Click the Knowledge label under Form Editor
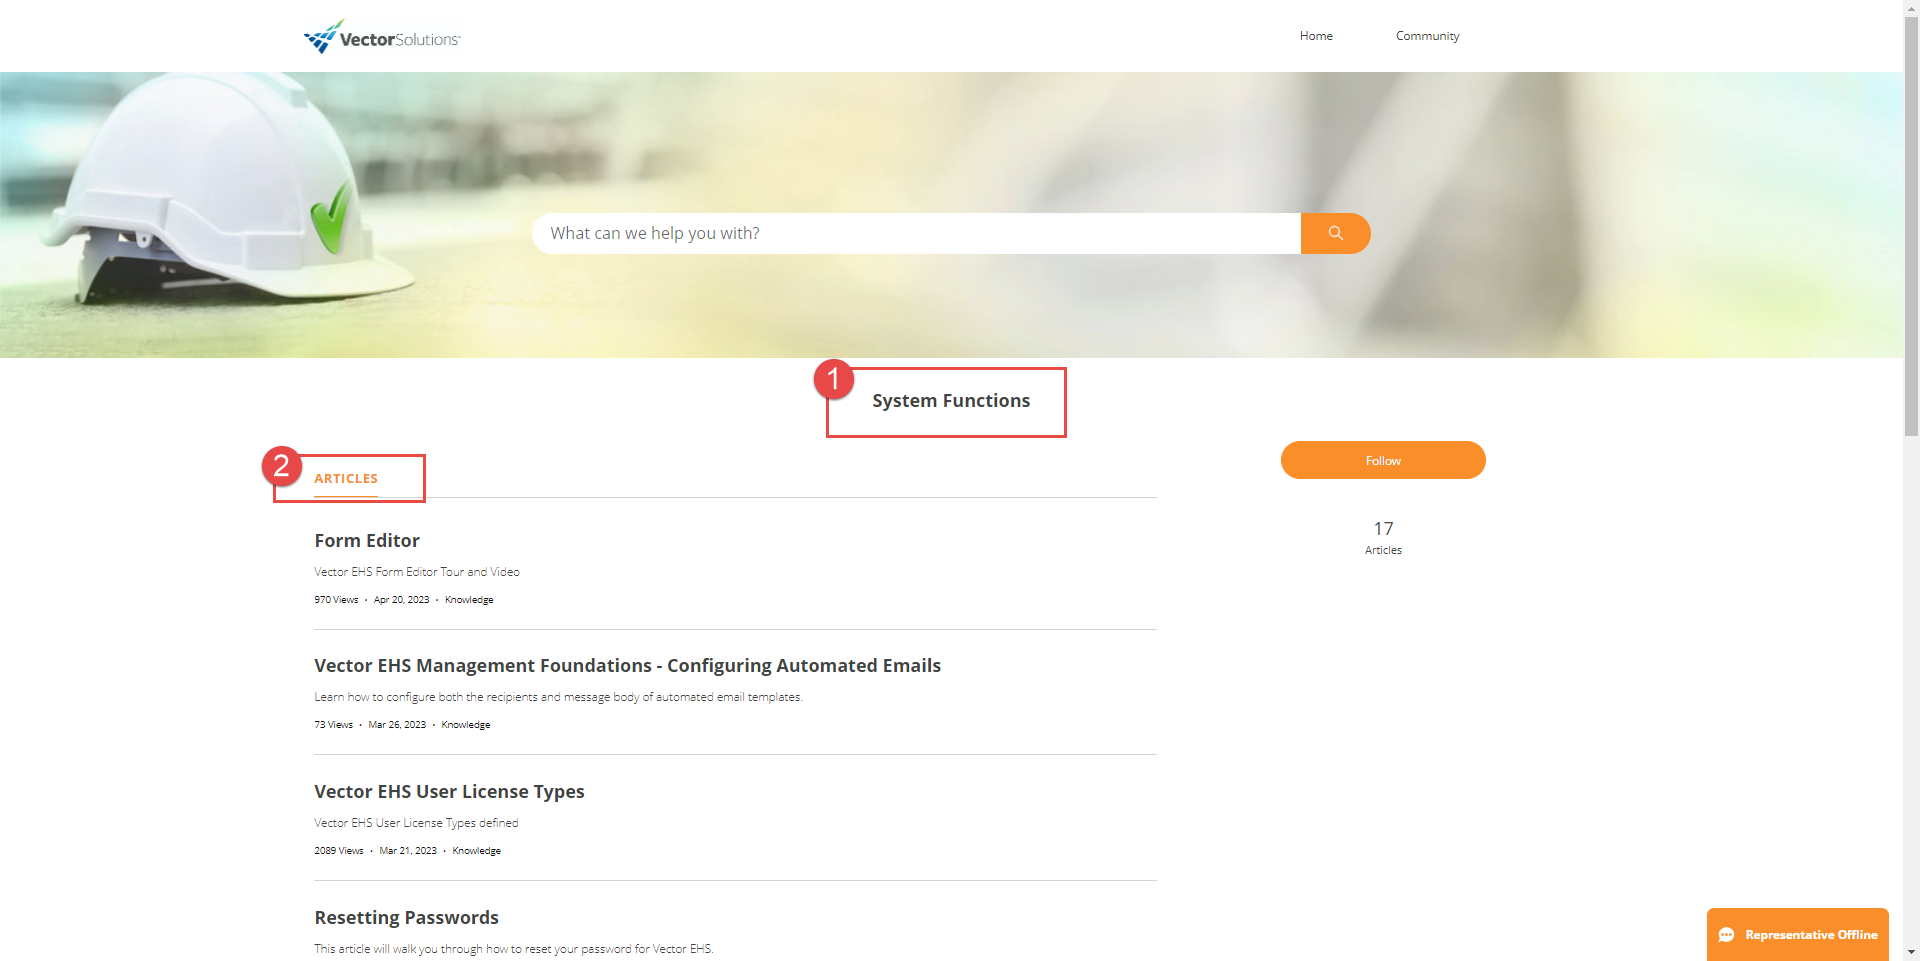This screenshot has height=961, width=1920. [468, 599]
